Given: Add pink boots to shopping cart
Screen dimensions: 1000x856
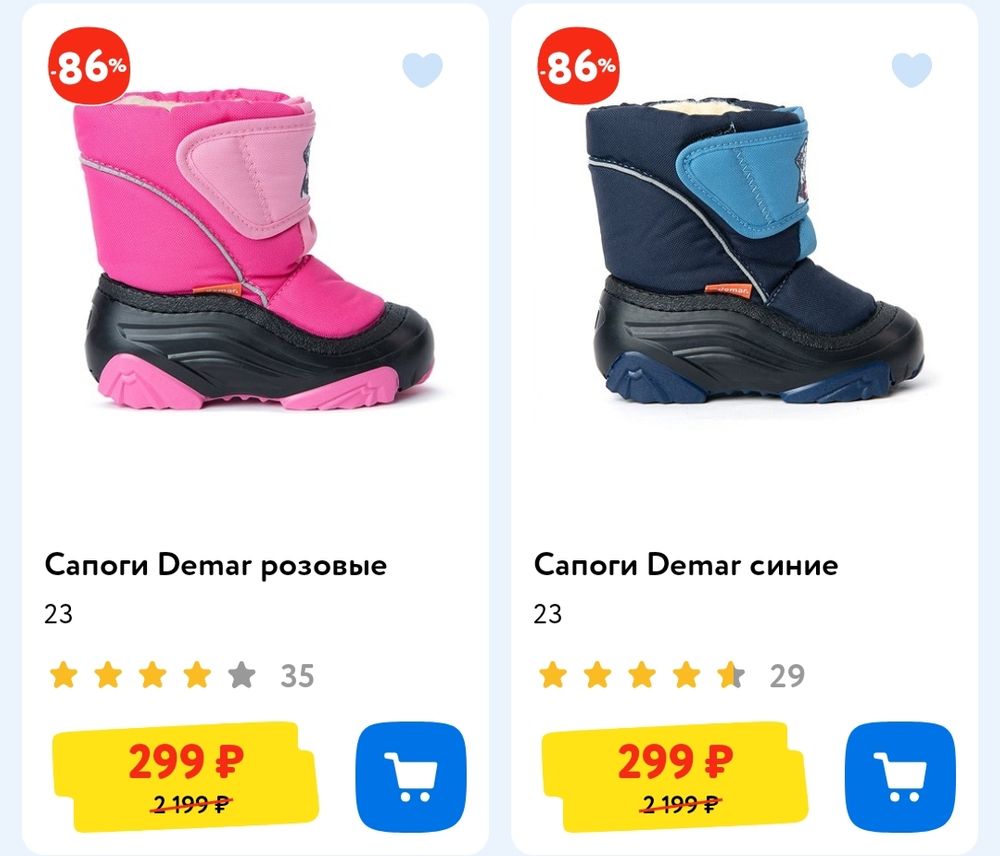Looking at the screenshot, I should tap(411, 776).
